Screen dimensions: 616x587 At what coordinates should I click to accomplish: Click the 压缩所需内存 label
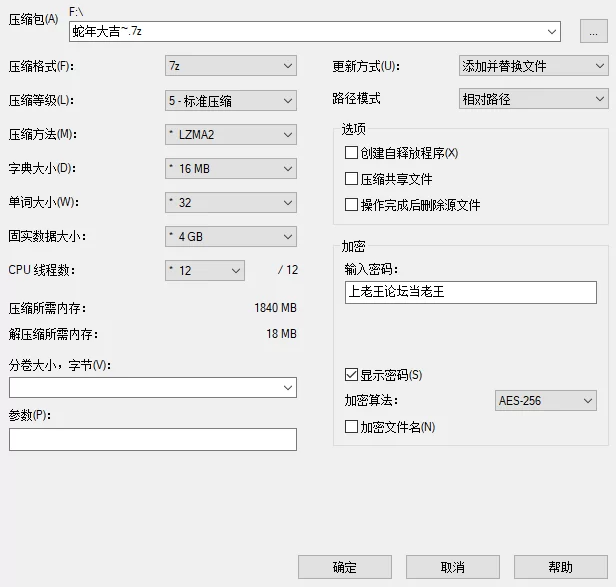47,308
